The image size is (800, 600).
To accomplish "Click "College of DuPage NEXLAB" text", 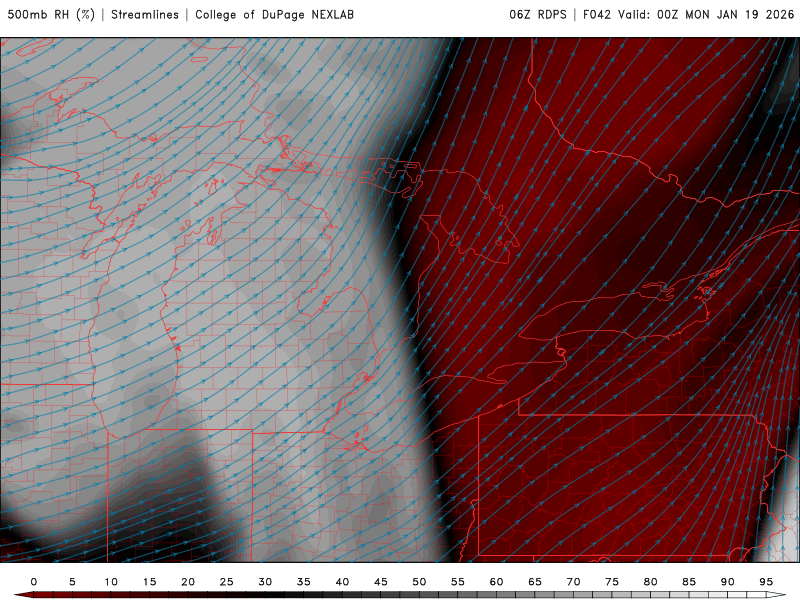I will (x=274, y=15).
